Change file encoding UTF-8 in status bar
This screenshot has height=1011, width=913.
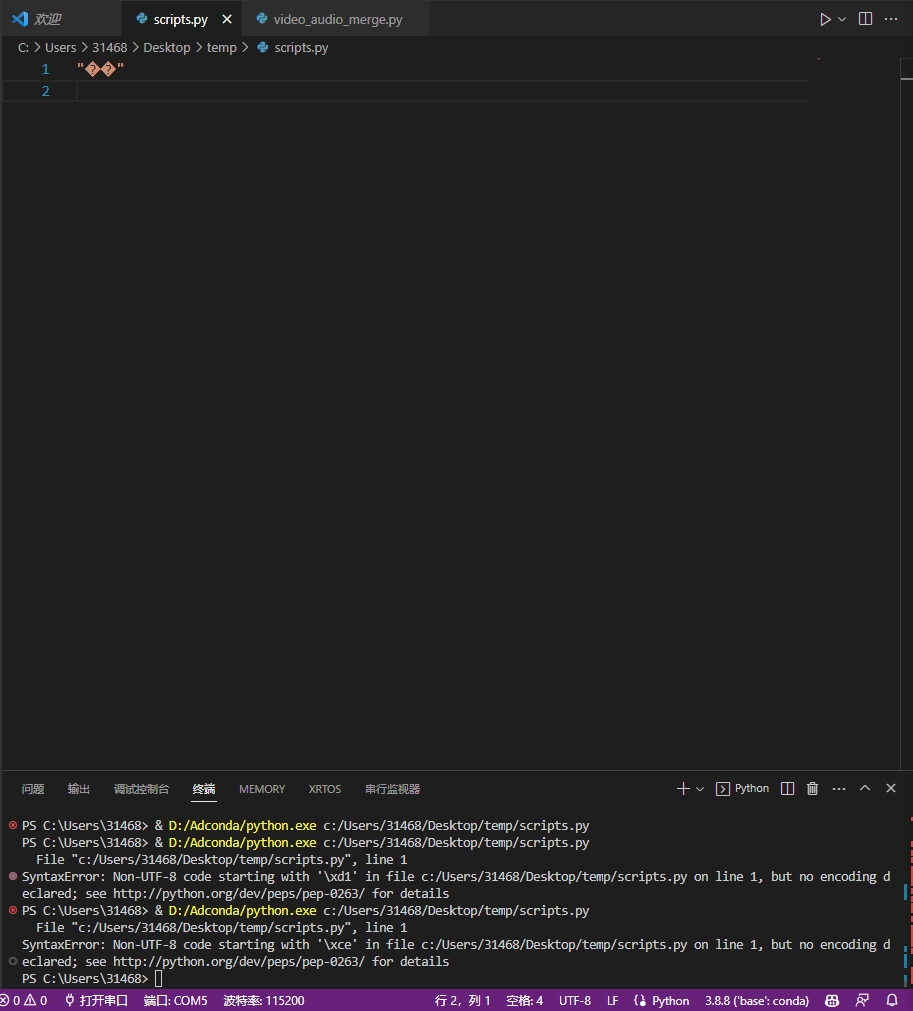point(574,1000)
